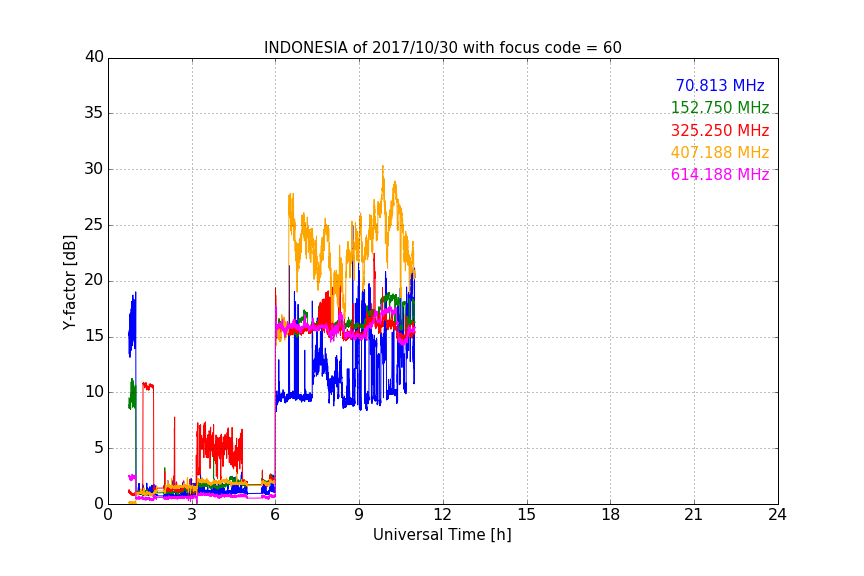The width and height of the screenshot is (864, 576).
Task: Select the 325.250 MHz legend label
Action: pyautogui.click(x=720, y=131)
